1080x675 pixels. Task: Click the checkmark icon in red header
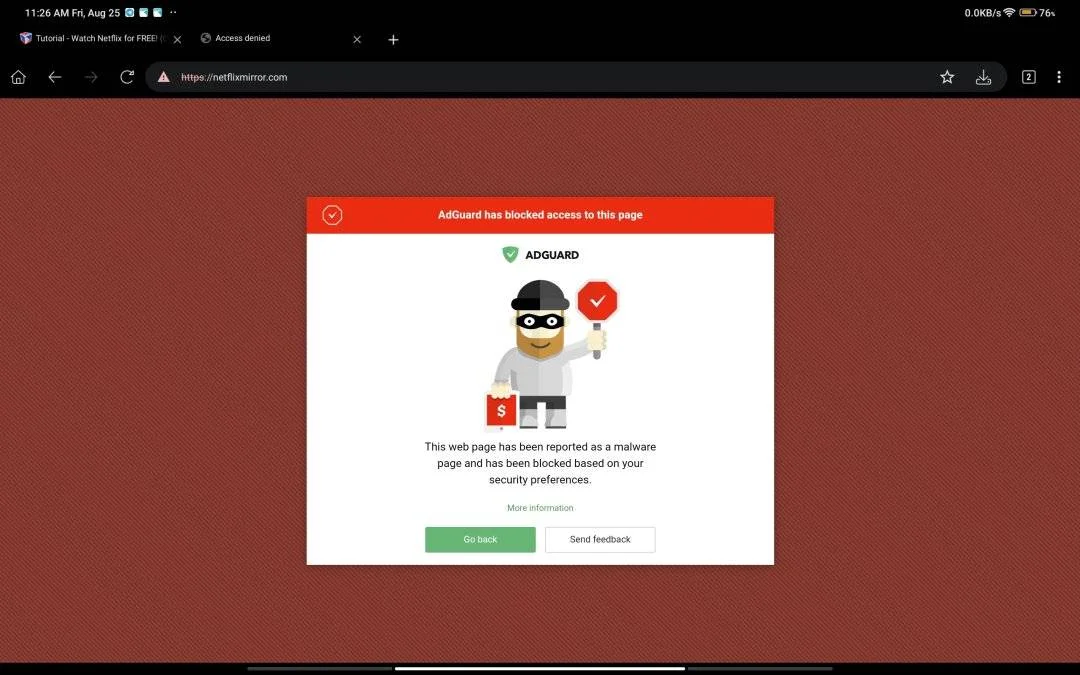(x=332, y=215)
